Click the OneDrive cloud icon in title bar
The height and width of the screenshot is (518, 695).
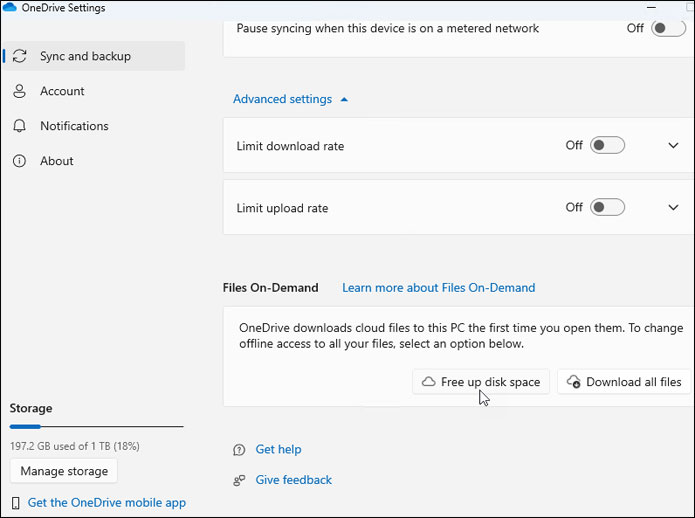(9, 7)
